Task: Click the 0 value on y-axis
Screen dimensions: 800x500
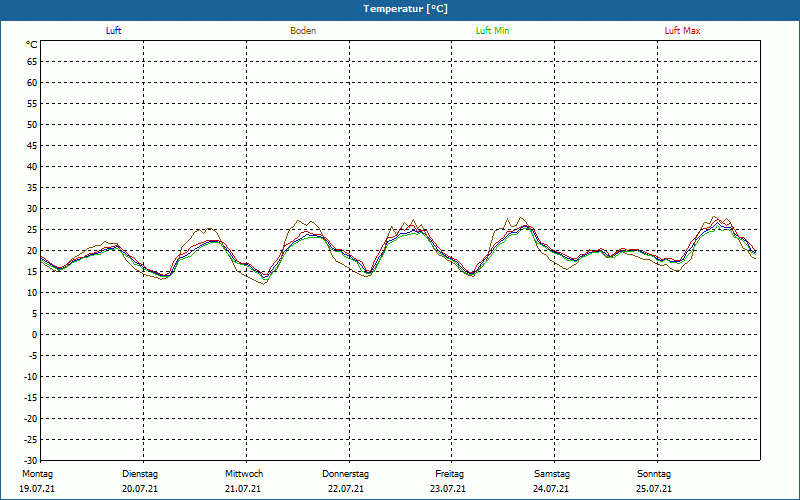Action: tap(35, 335)
